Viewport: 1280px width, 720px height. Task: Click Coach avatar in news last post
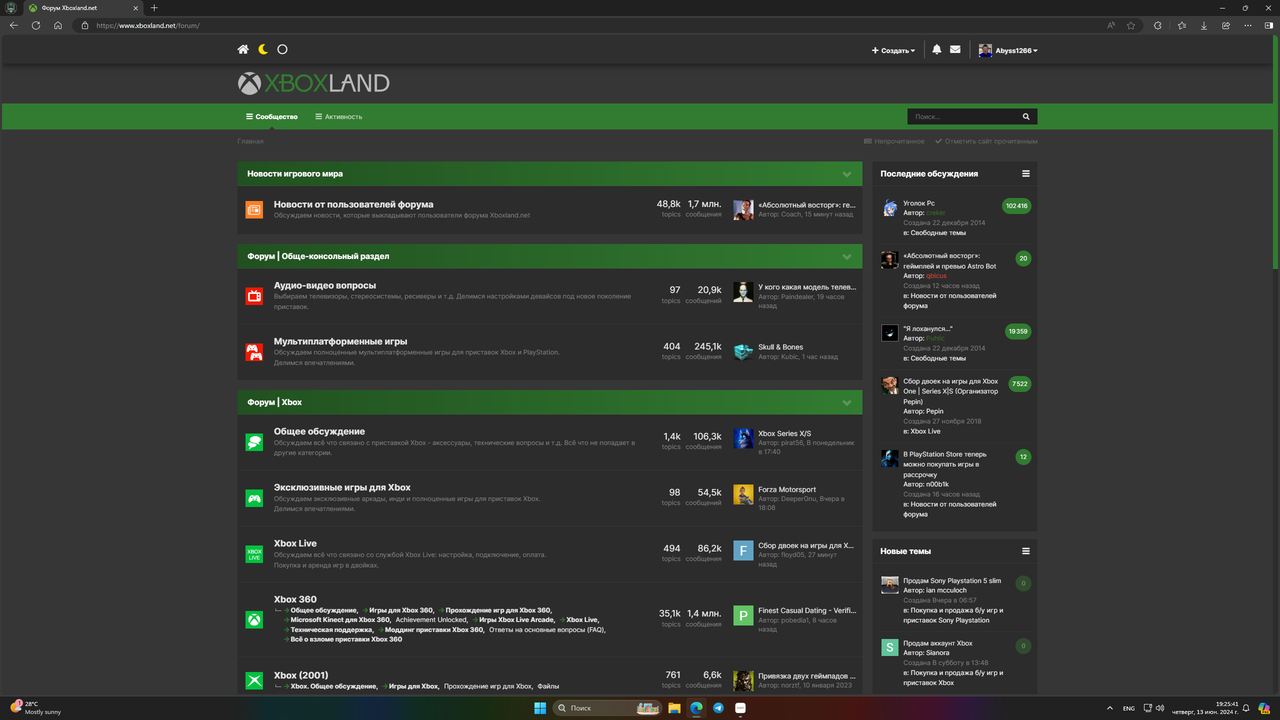(x=743, y=209)
